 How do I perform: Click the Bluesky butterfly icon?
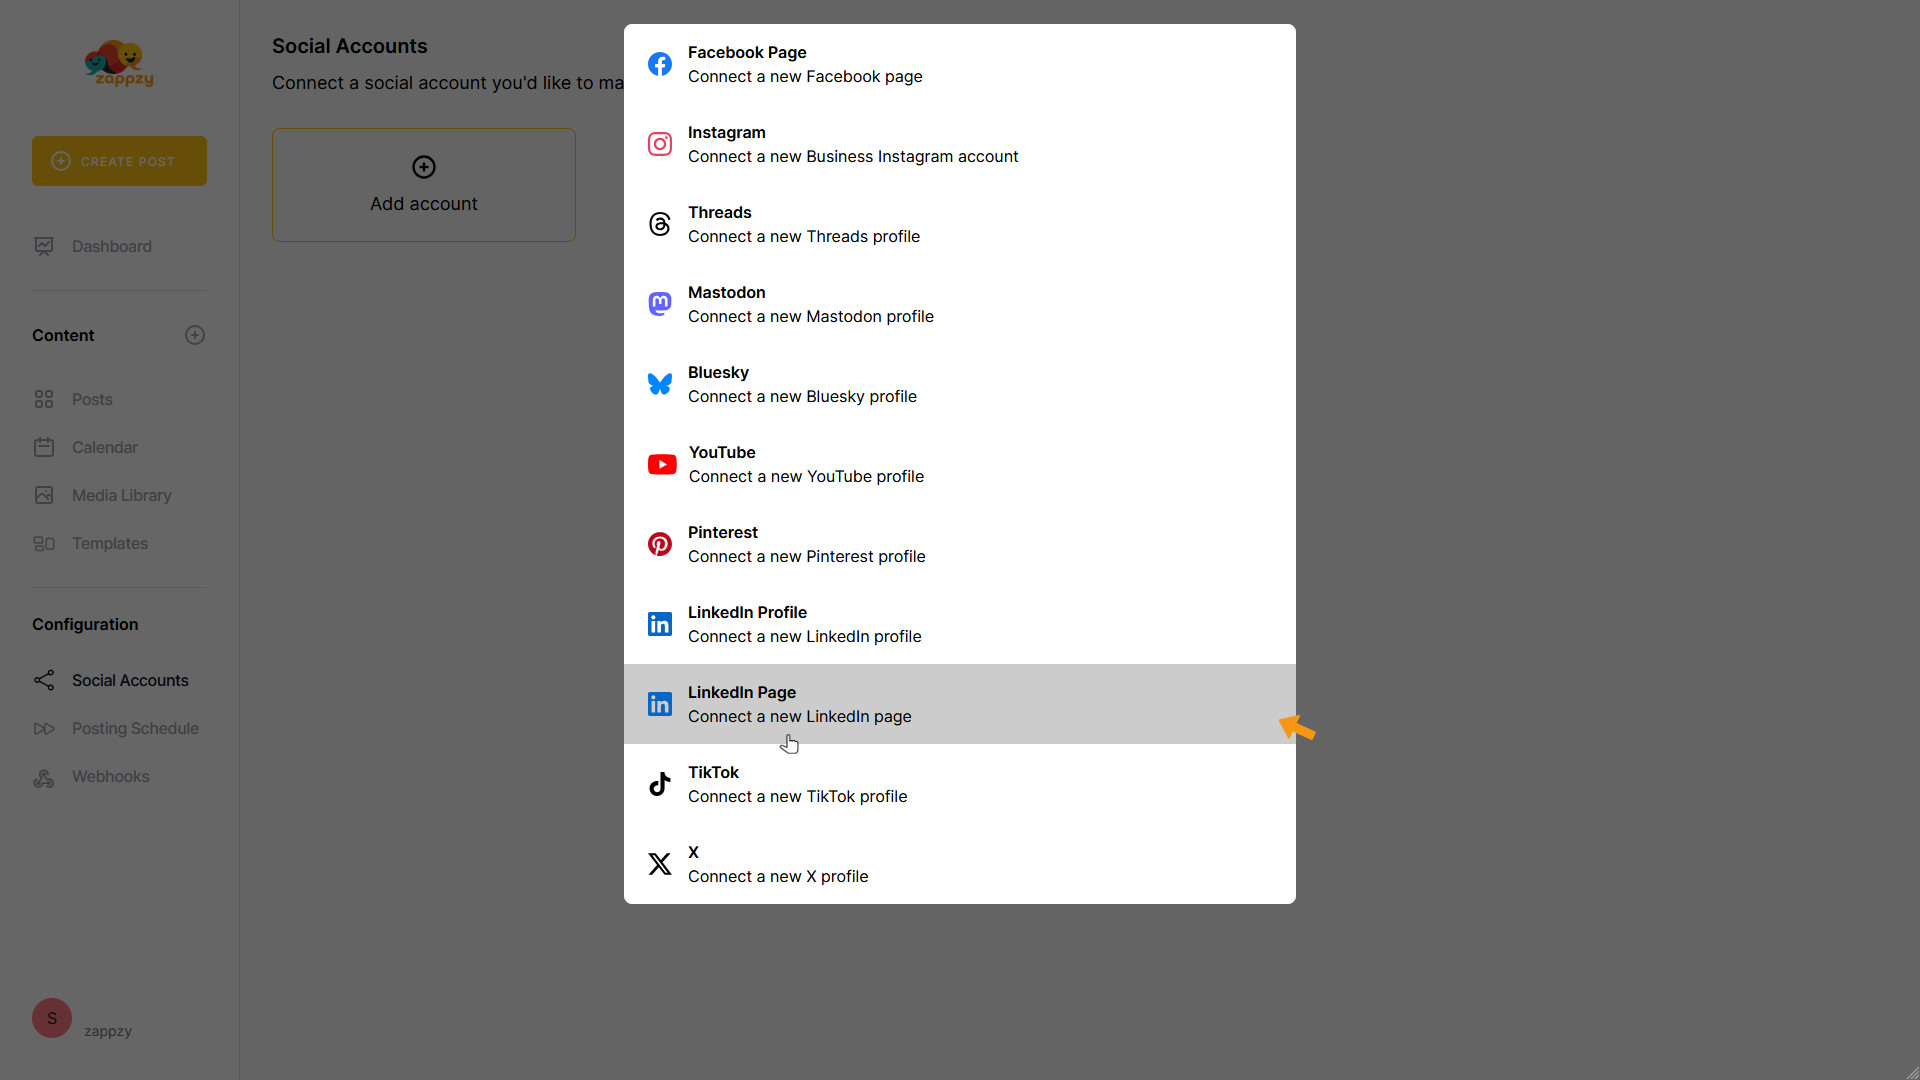660,384
